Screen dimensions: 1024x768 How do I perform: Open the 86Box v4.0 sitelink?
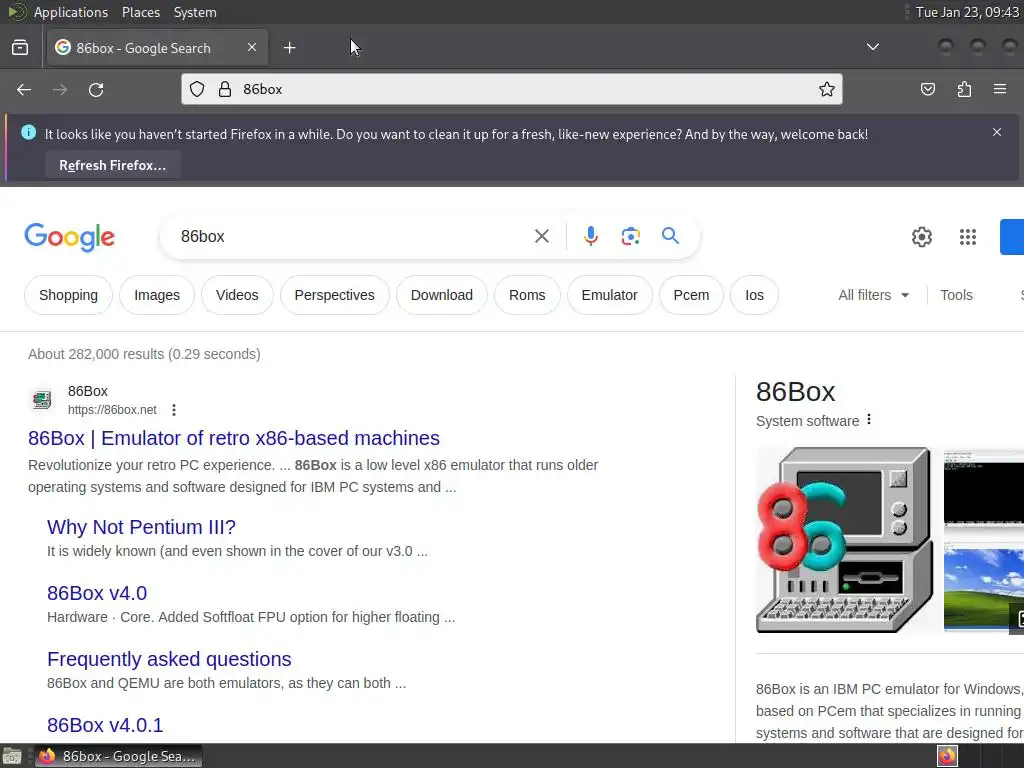pyautogui.click(x=97, y=593)
